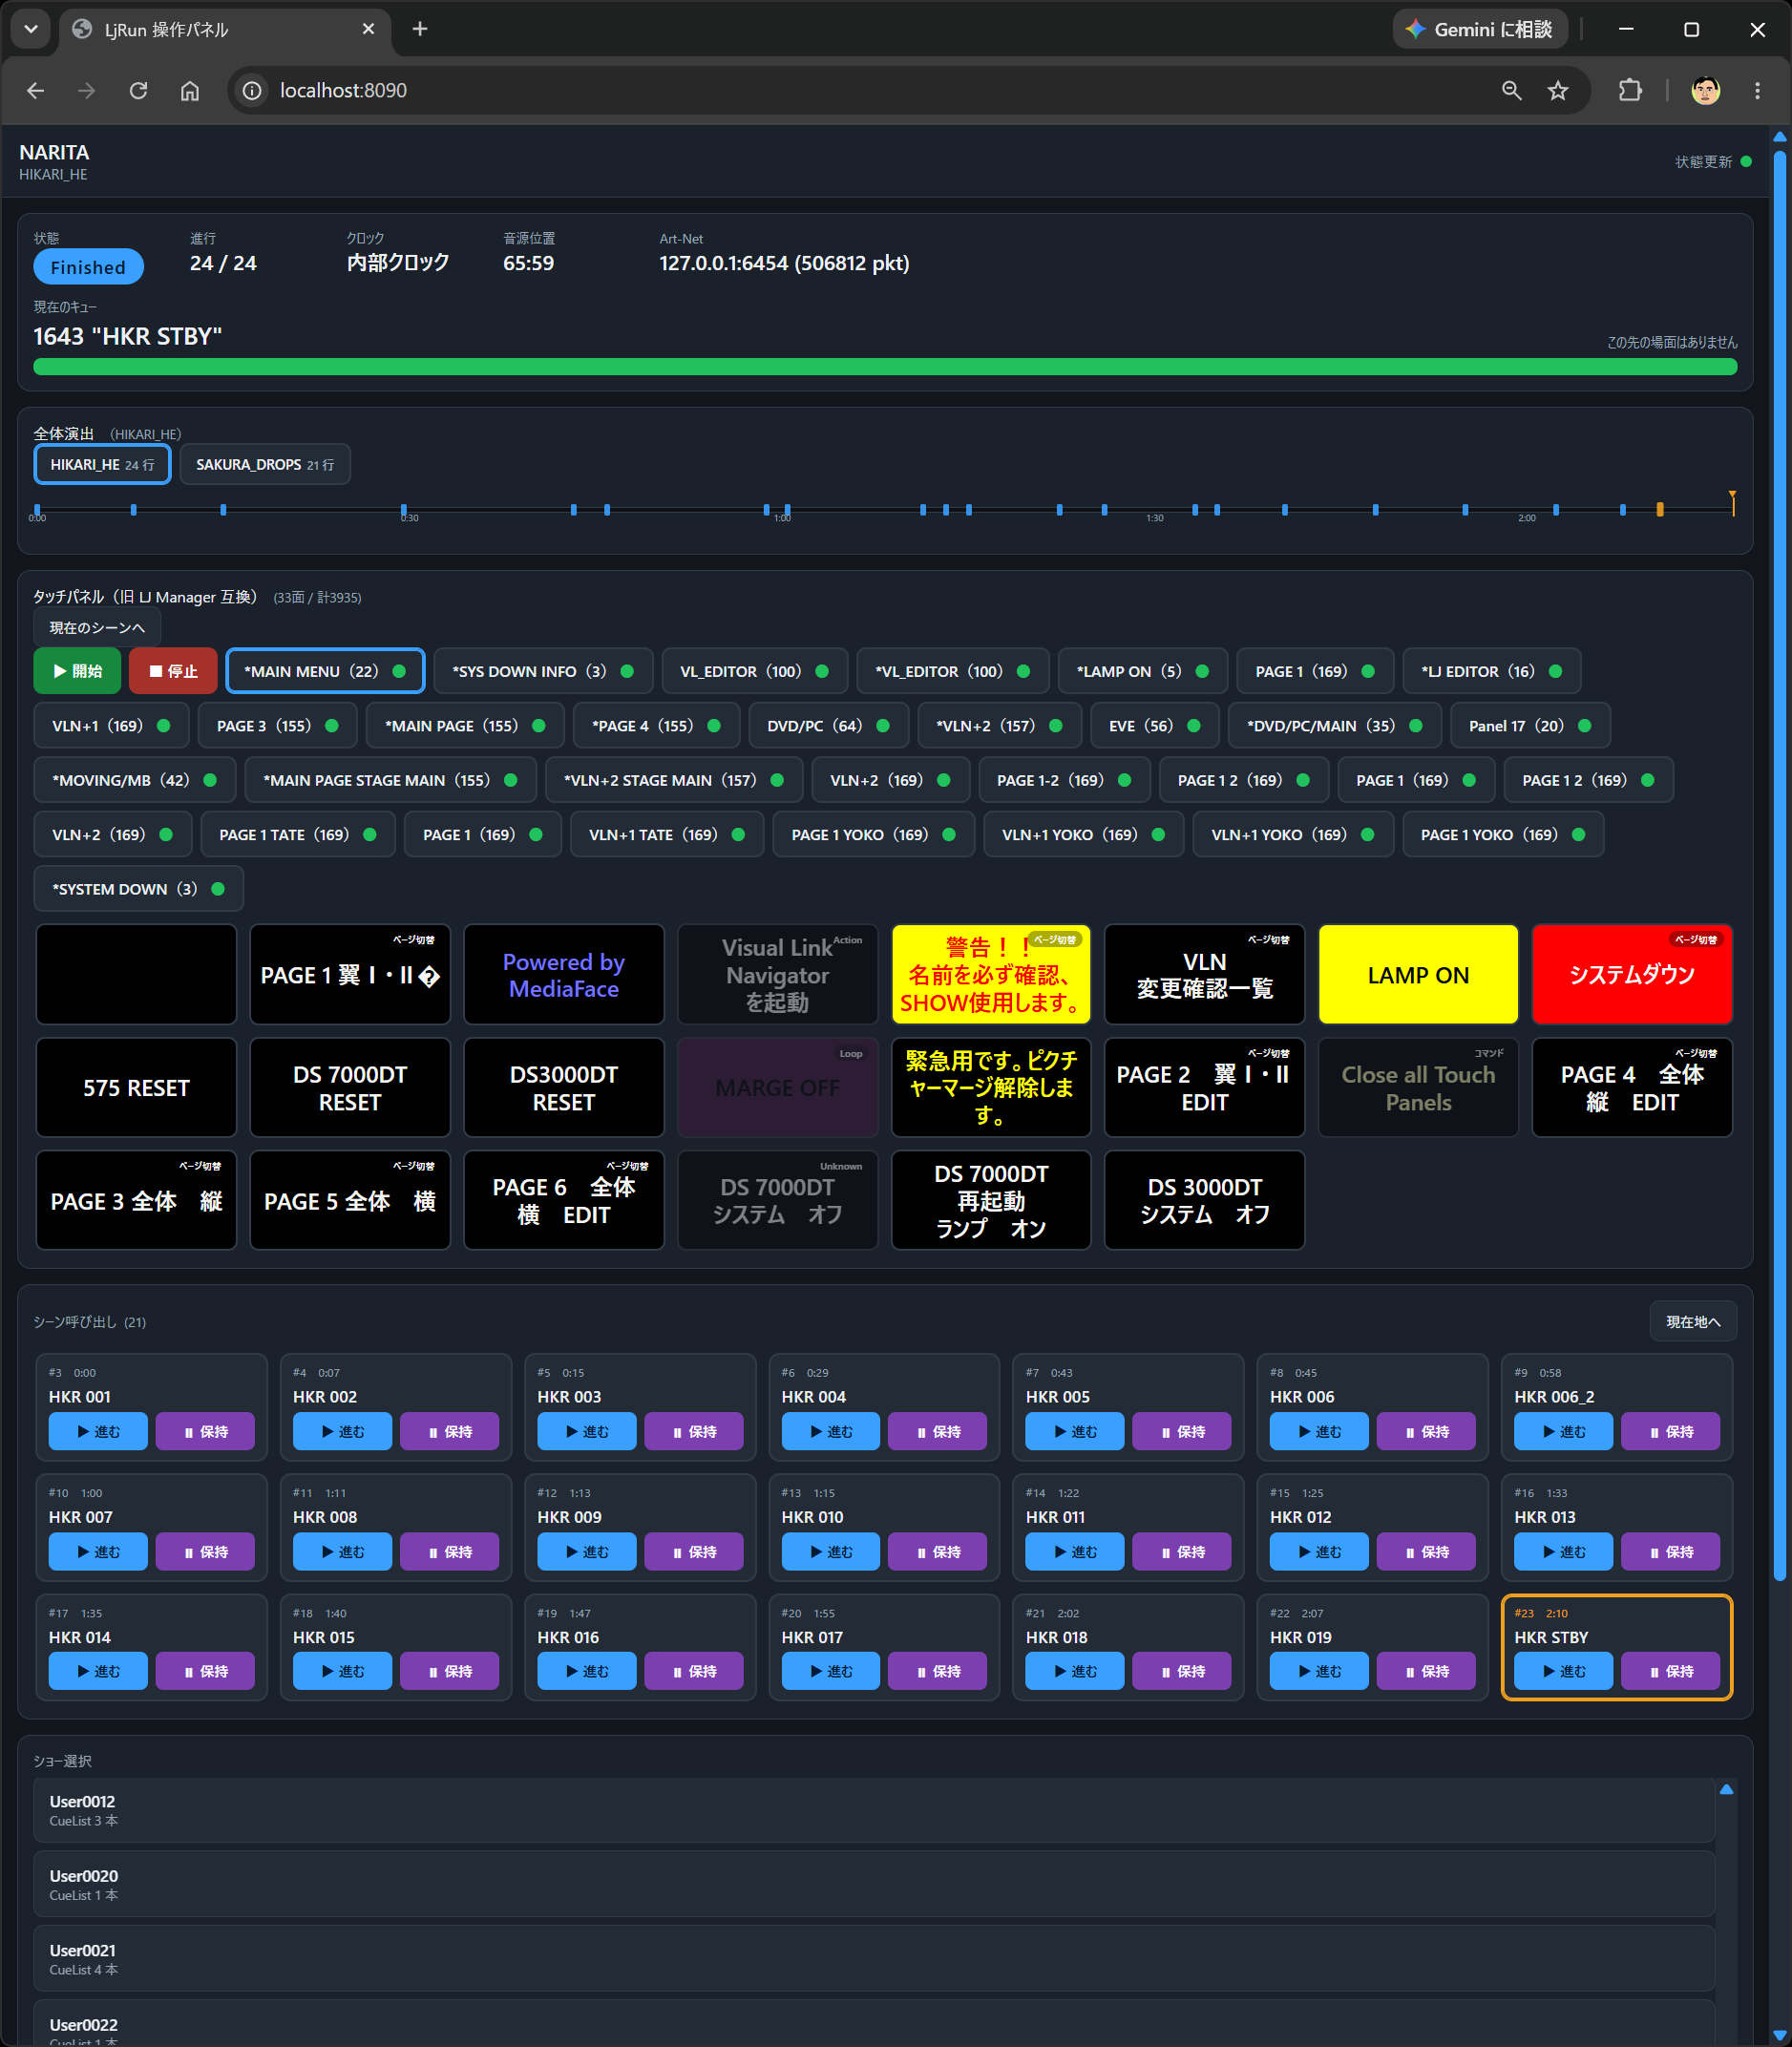This screenshot has width=1792, height=2047.
Task: Hold HKR STBY with its 保持 button
Action: coord(1670,1671)
